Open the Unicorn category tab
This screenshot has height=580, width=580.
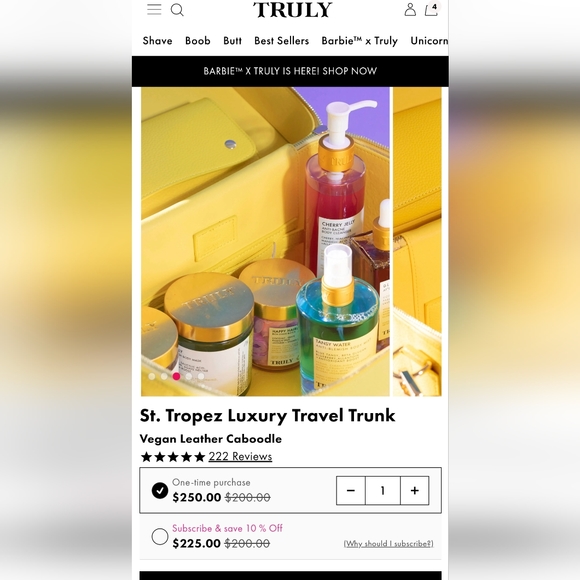(x=429, y=41)
